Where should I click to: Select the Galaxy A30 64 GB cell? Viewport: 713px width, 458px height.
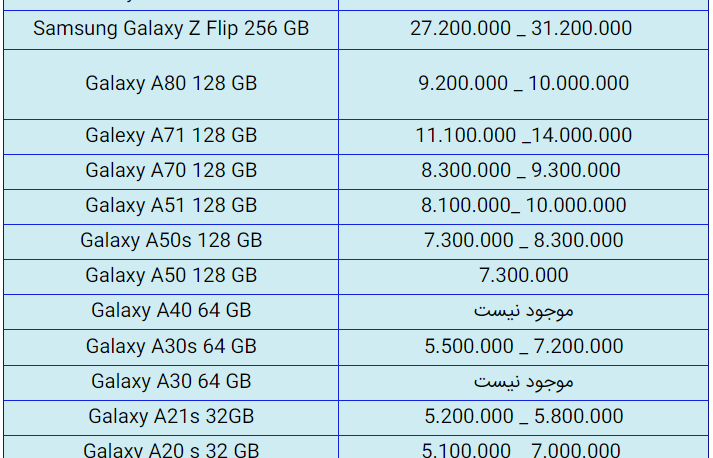tap(171, 383)
